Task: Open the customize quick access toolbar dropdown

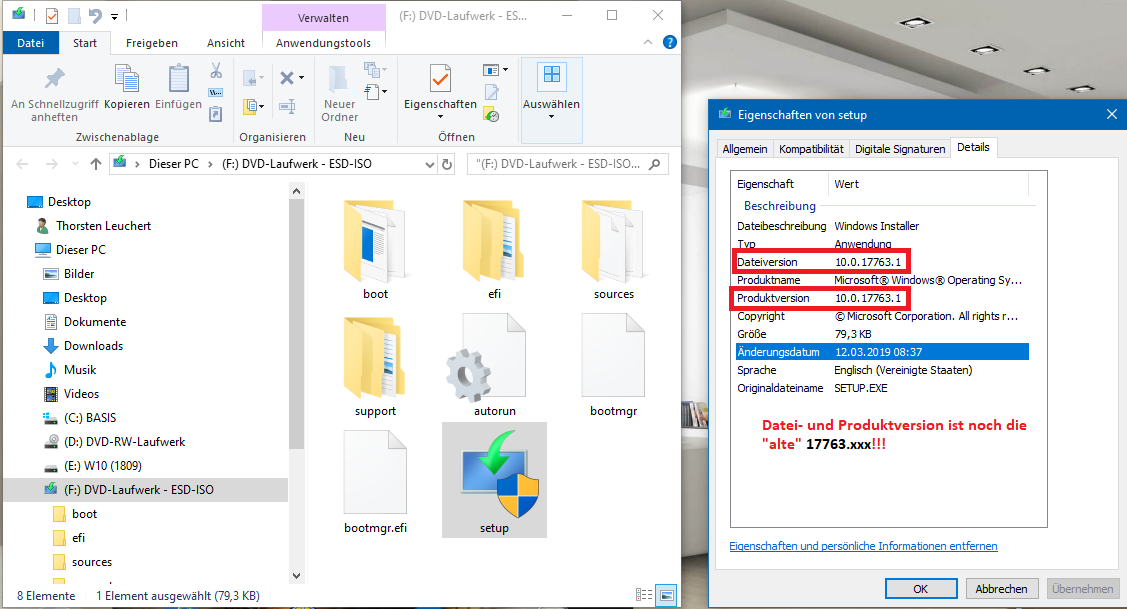Action: pos(114,16)
